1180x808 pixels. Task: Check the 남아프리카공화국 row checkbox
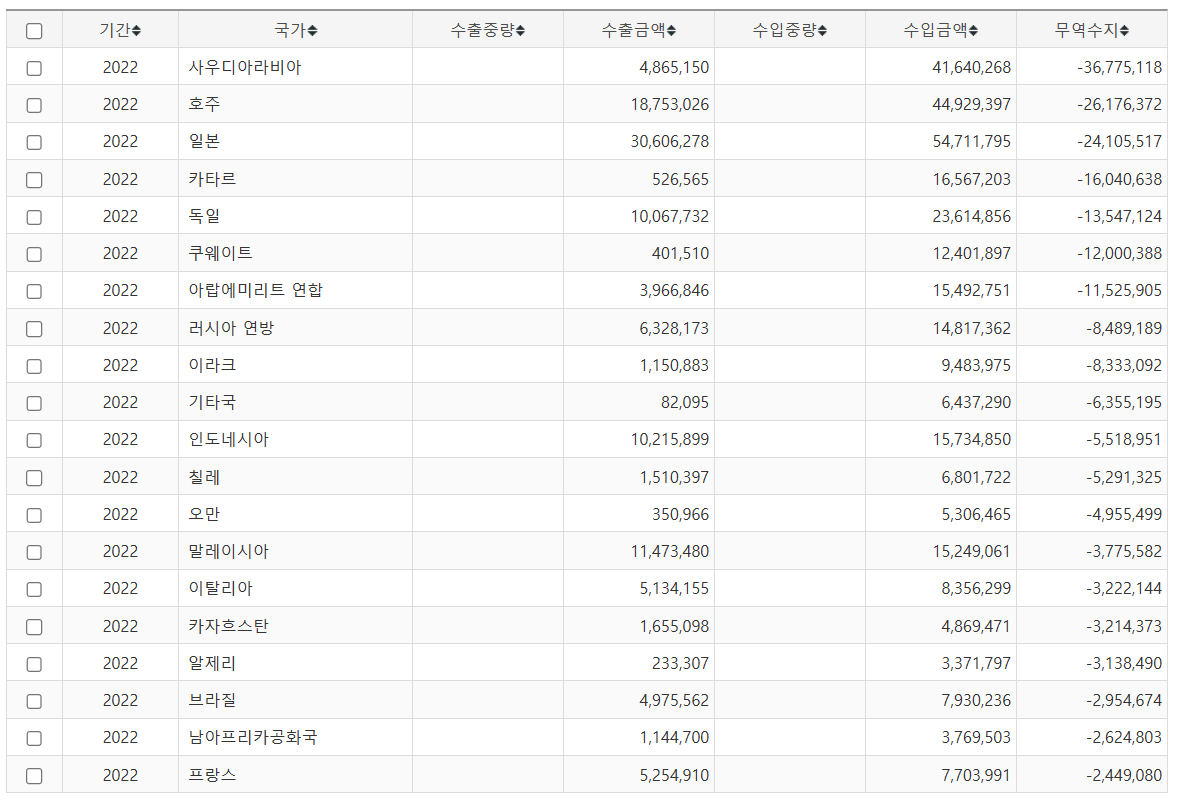pos(34,738)
